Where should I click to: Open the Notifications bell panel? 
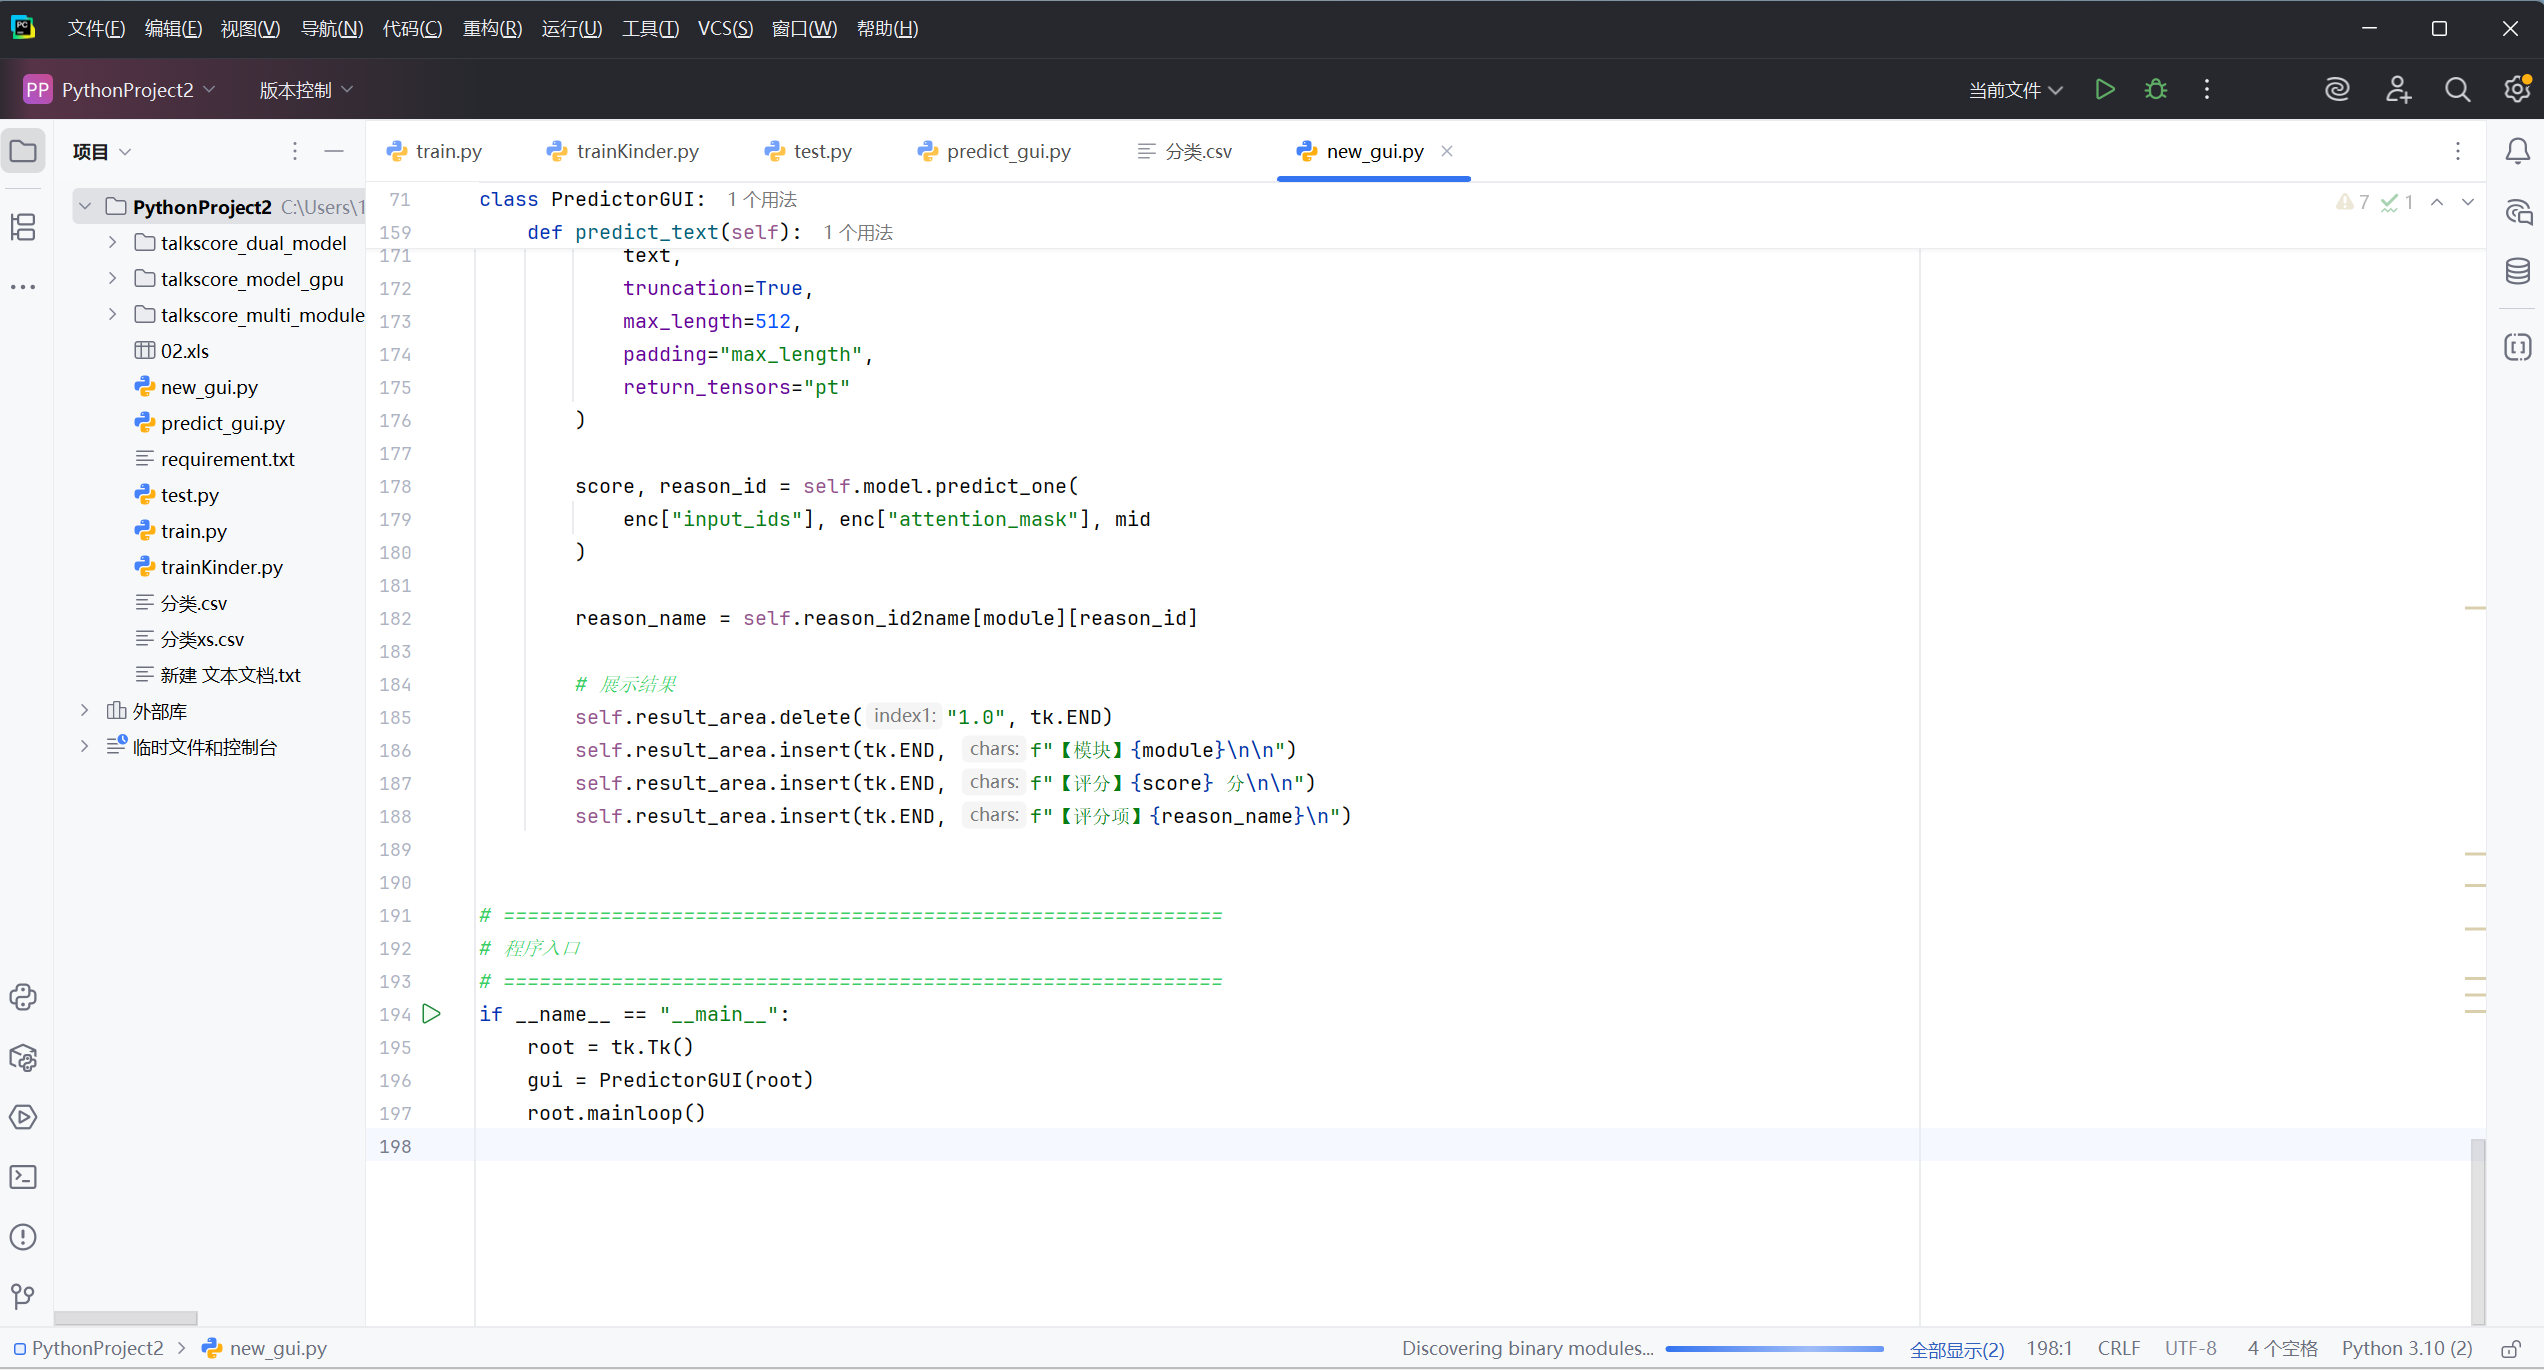tap(2517, 151)
